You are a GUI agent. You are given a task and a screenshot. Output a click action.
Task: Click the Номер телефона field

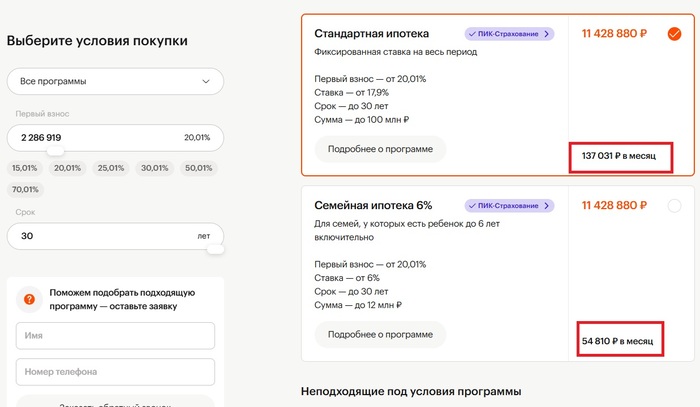115,372
